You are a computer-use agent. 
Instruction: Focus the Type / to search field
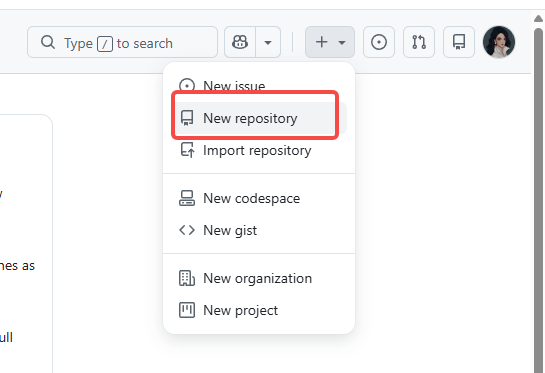coord(122,42)
